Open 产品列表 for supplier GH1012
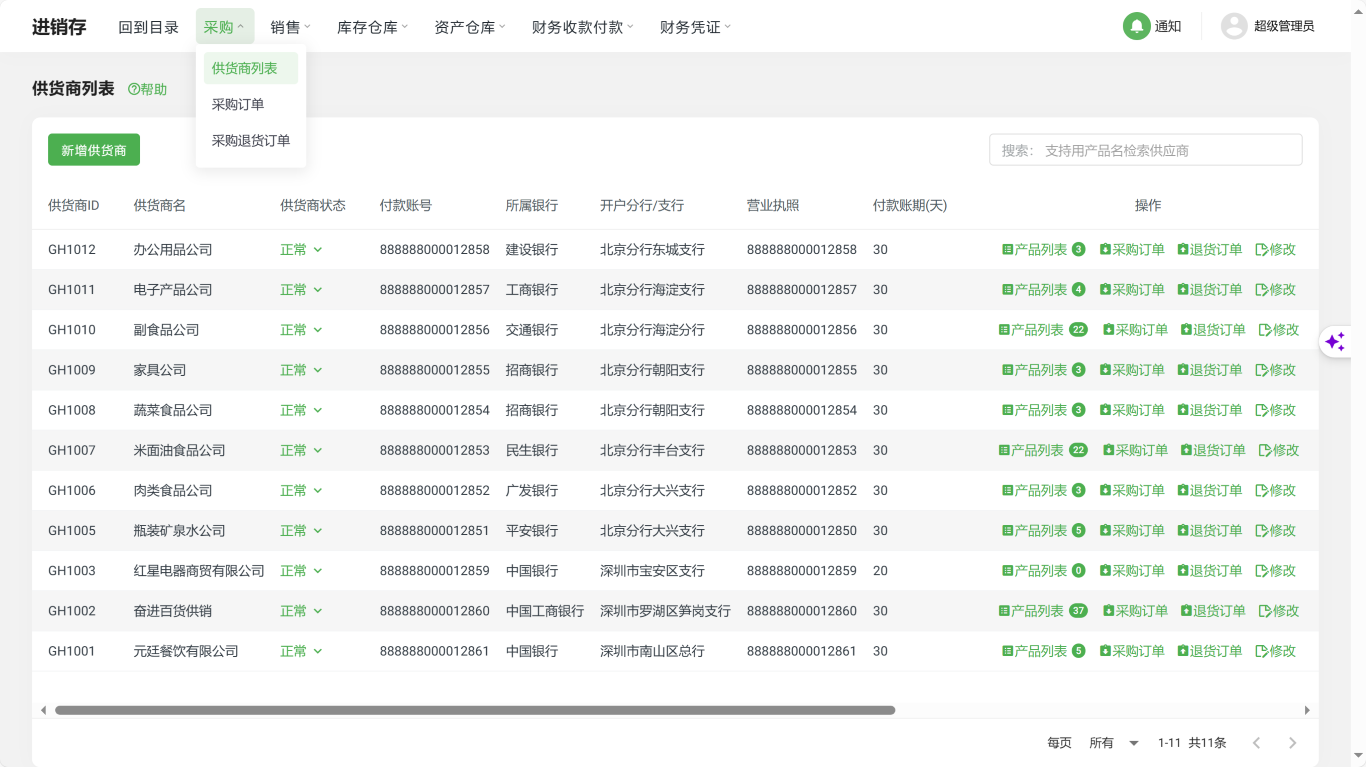This screenshot has width=1366, height=767. click(x=1043, y=249)
